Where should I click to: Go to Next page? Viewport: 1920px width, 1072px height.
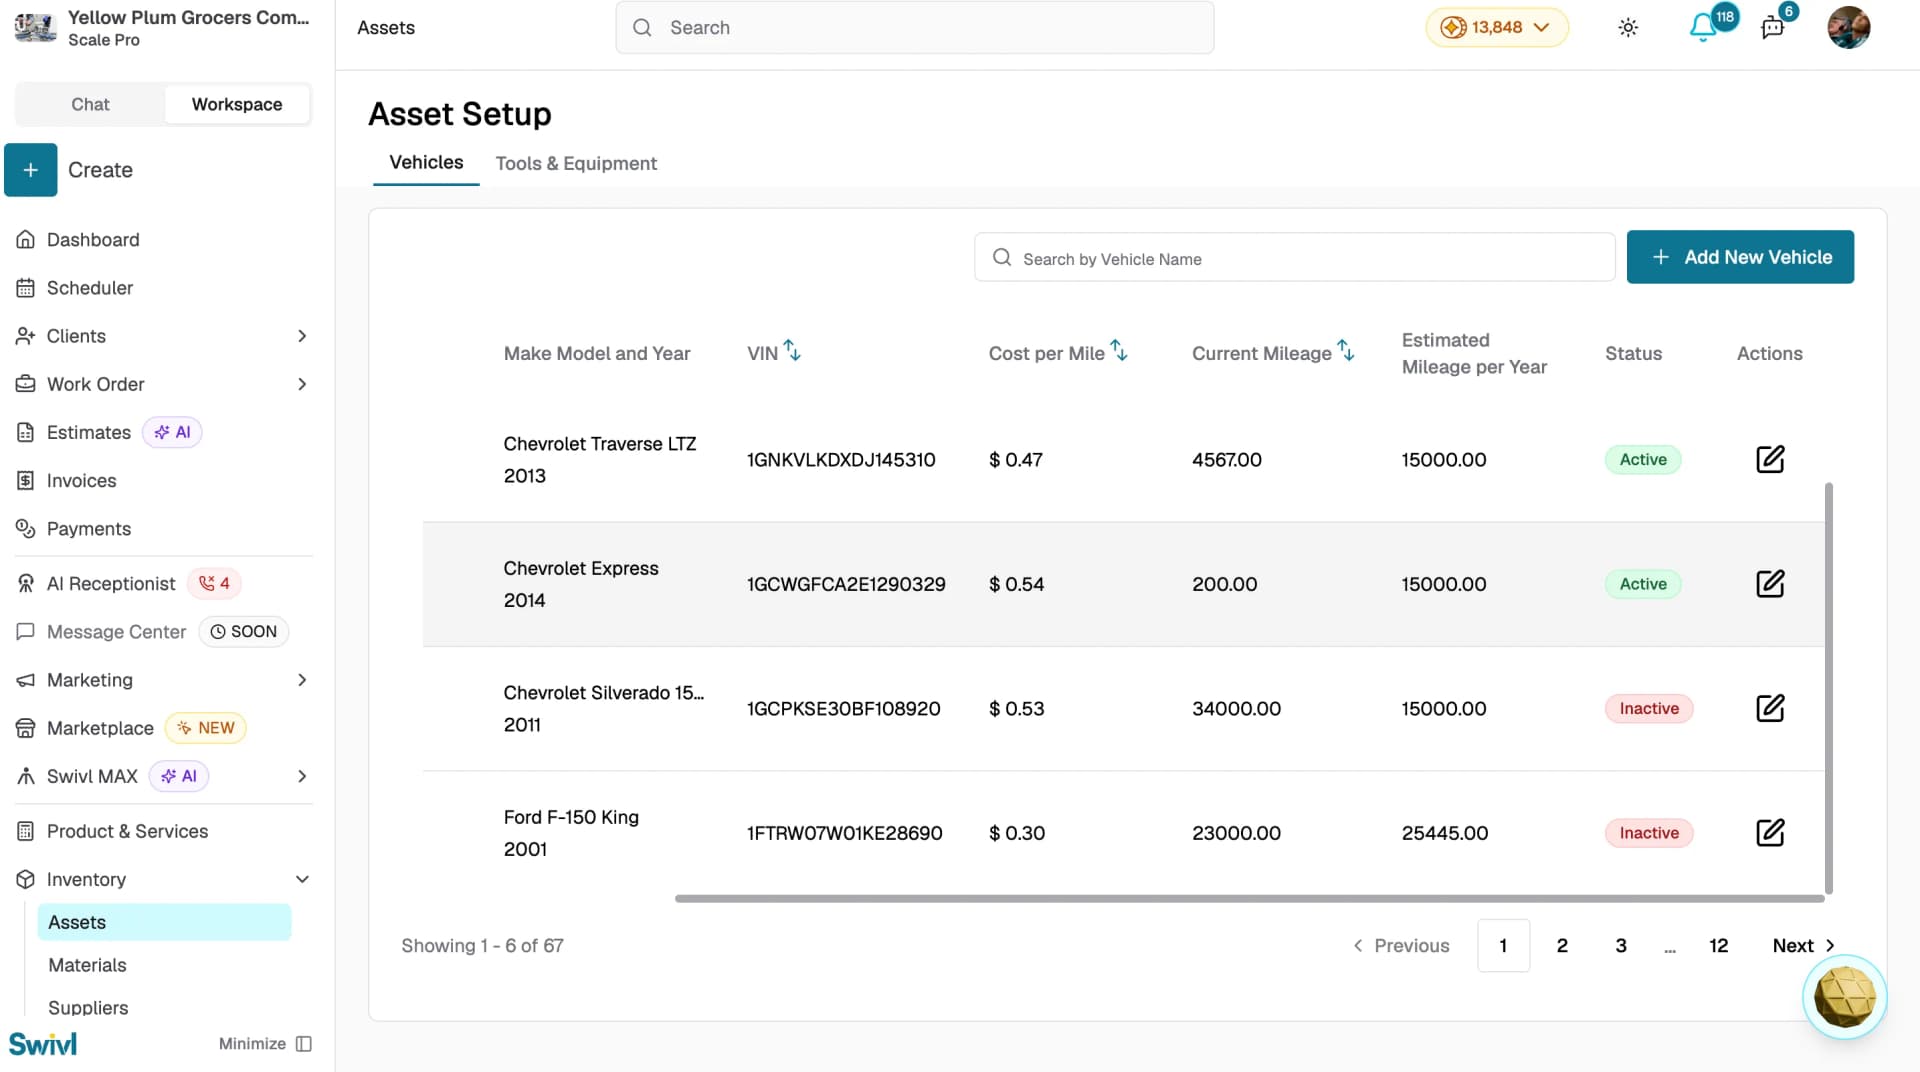pyautogui.click(x=1804, y=945)
